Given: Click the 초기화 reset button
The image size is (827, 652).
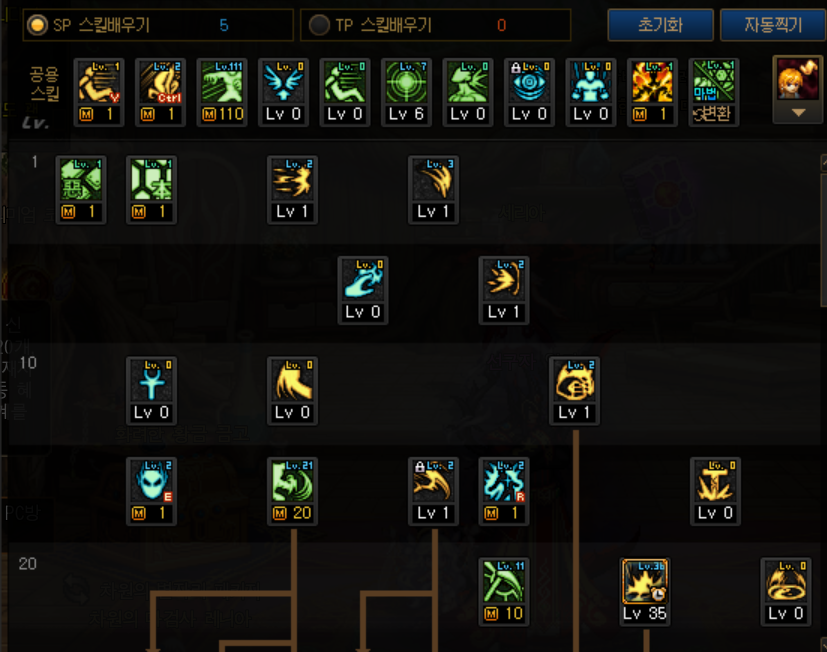Looking at the screenshot, I should (660, 25).
